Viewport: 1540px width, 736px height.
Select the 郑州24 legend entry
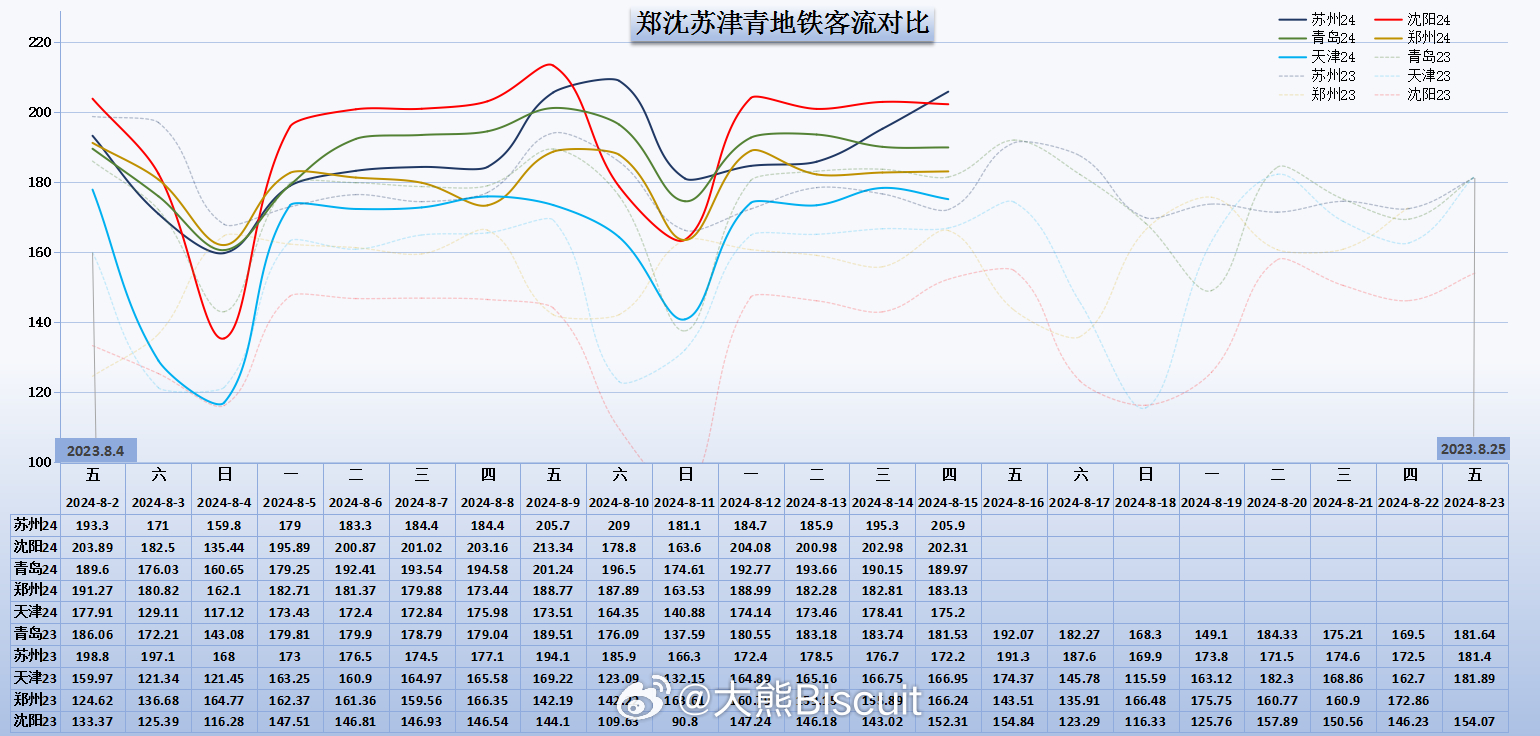[x=1412, y=38]
